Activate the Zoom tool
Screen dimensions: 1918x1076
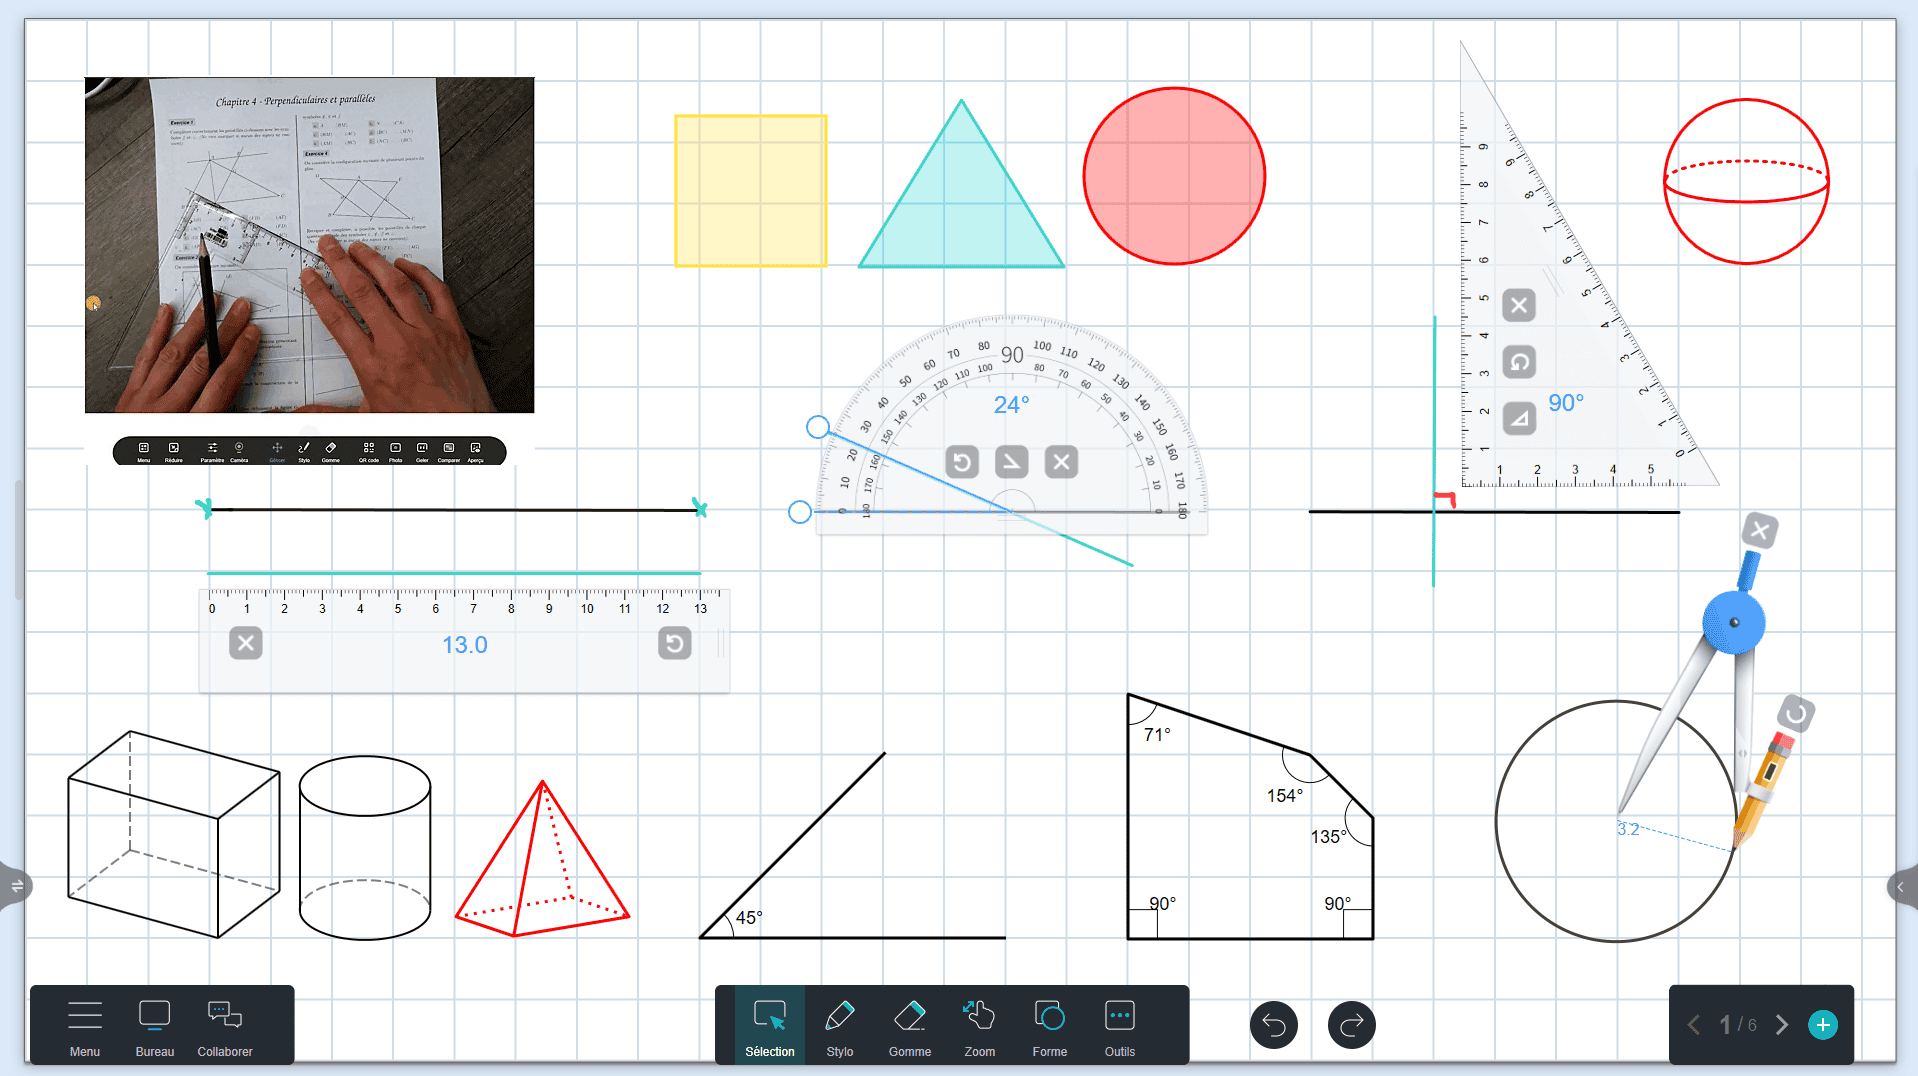tap(979, 1025)
